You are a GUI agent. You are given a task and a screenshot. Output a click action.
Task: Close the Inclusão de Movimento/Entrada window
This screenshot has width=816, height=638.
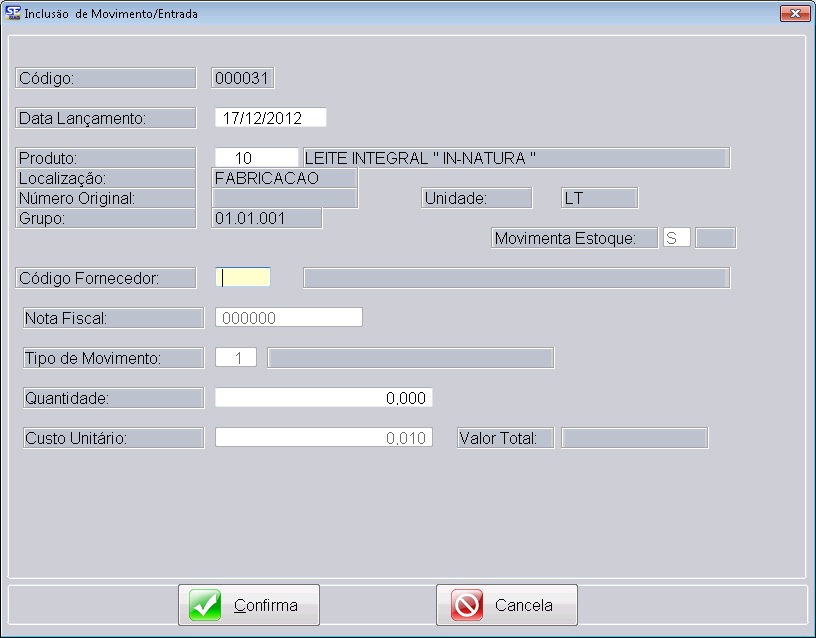point(794,14)
